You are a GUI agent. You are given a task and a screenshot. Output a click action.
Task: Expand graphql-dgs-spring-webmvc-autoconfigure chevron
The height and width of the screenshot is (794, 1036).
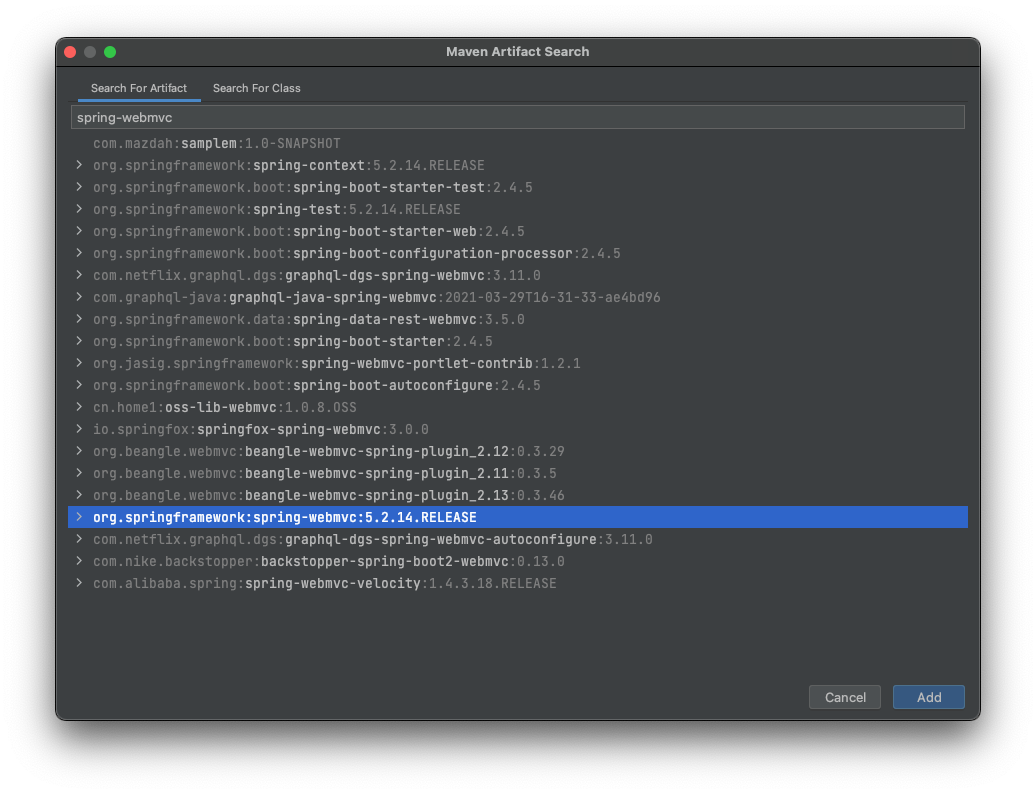point(79,539)
